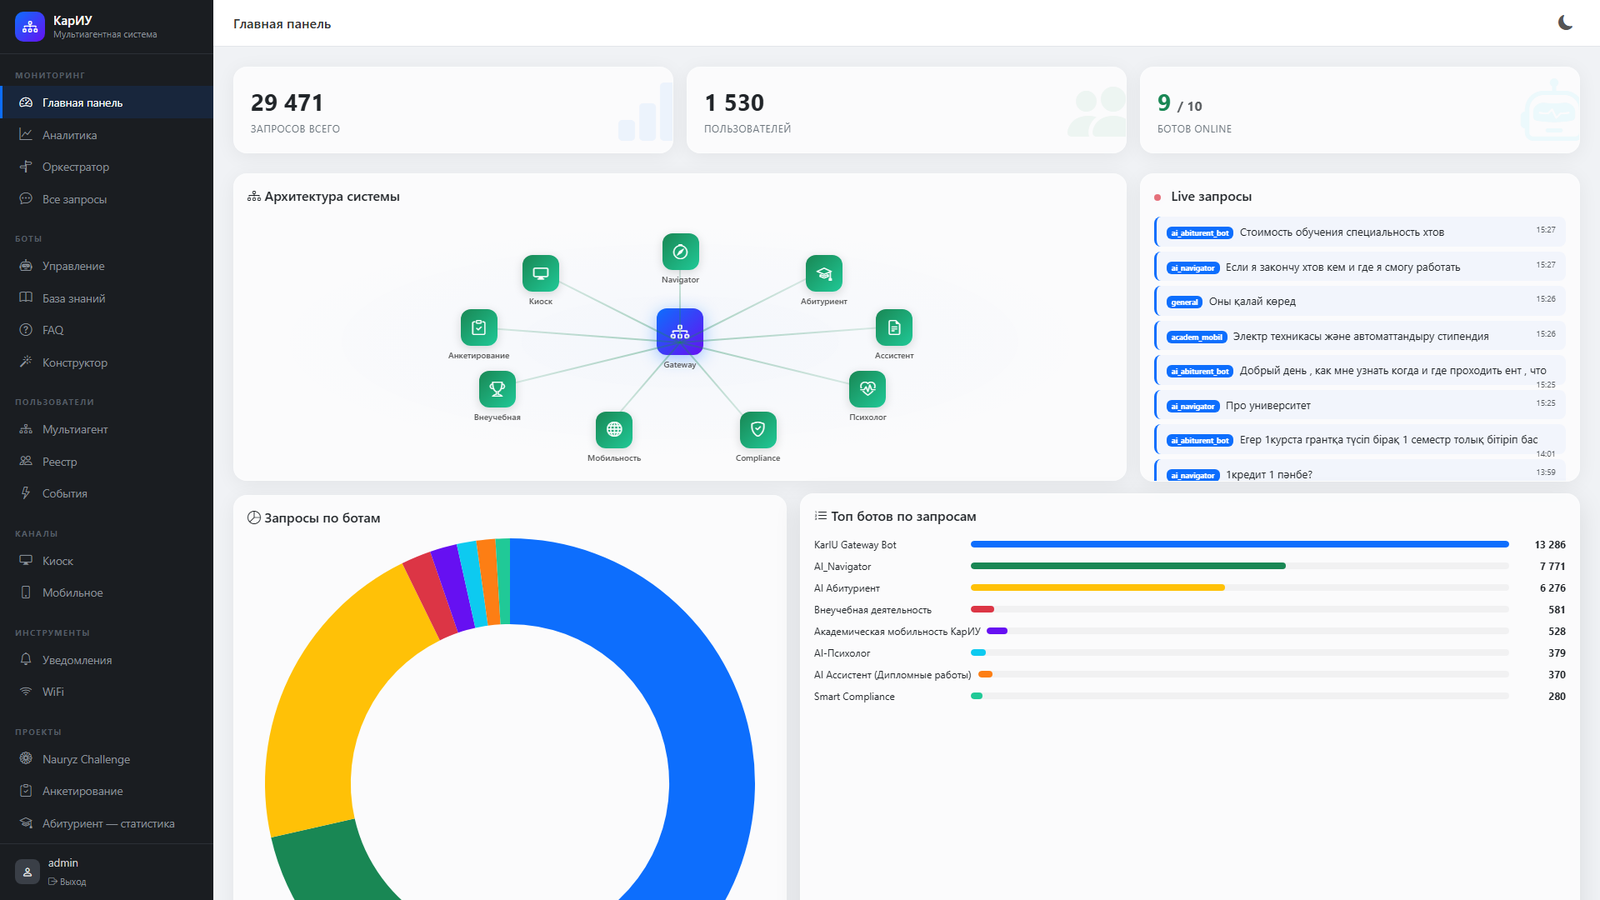This screenshot has height=900, width=1600.
Task: Click the FAQ question mark icon
Action: pos(26,330)
